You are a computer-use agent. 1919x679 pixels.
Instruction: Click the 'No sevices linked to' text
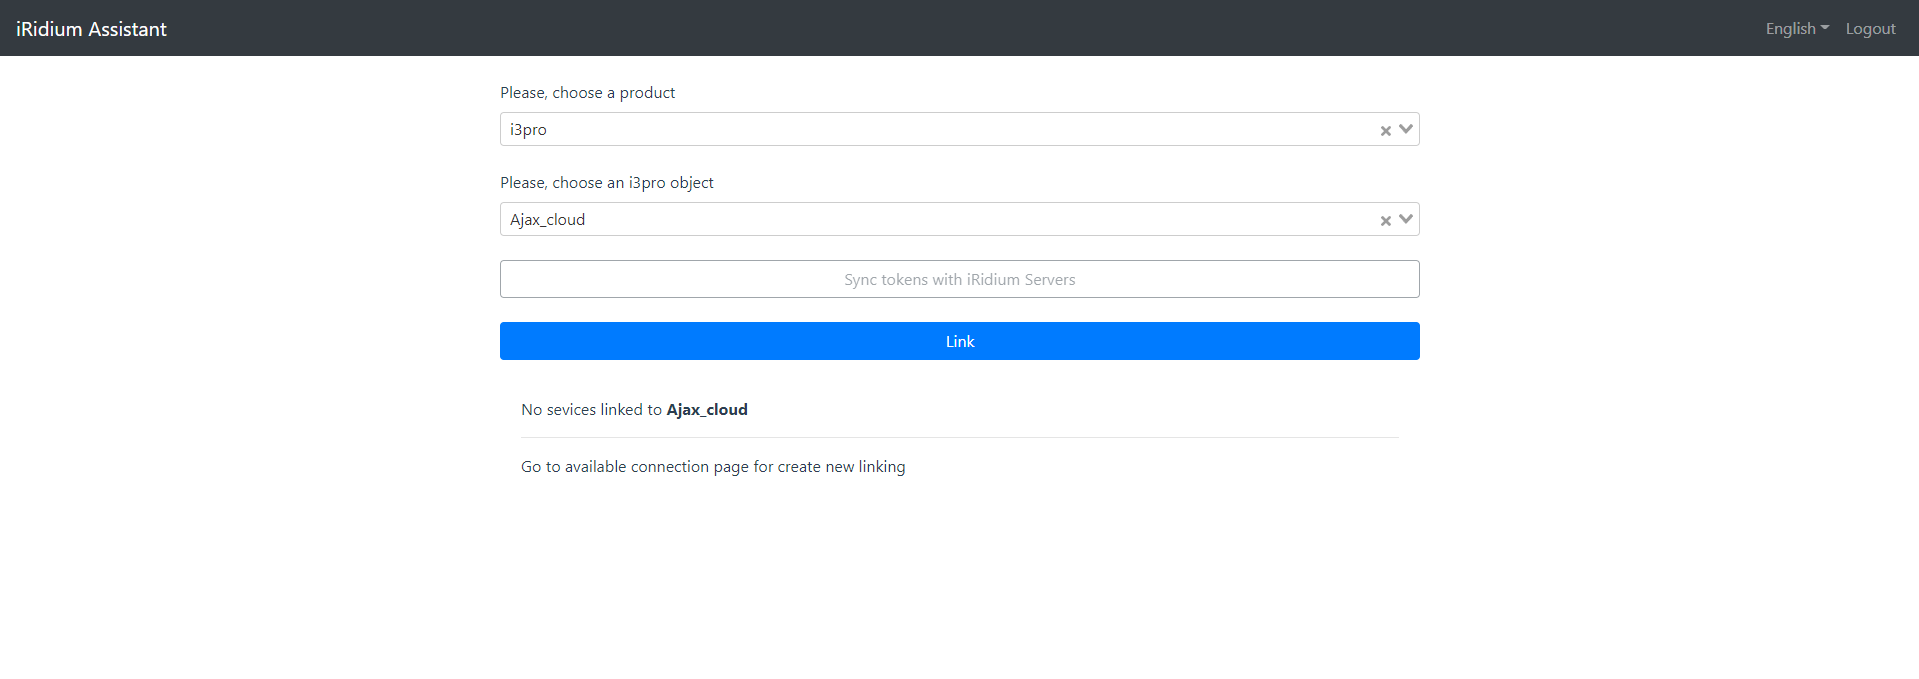click(591, 410)
